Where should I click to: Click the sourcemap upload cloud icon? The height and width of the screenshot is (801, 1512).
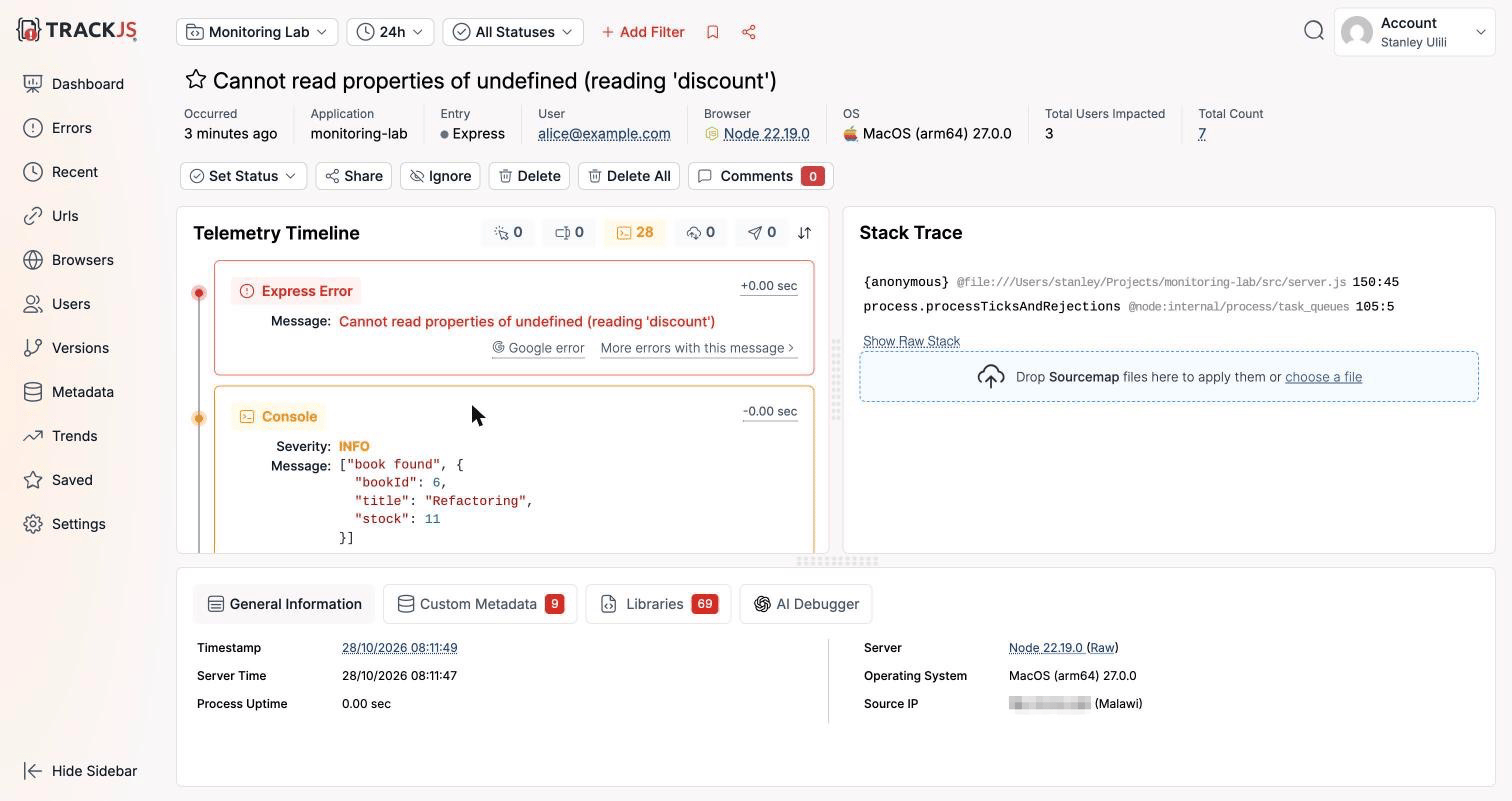pos(991,377)
